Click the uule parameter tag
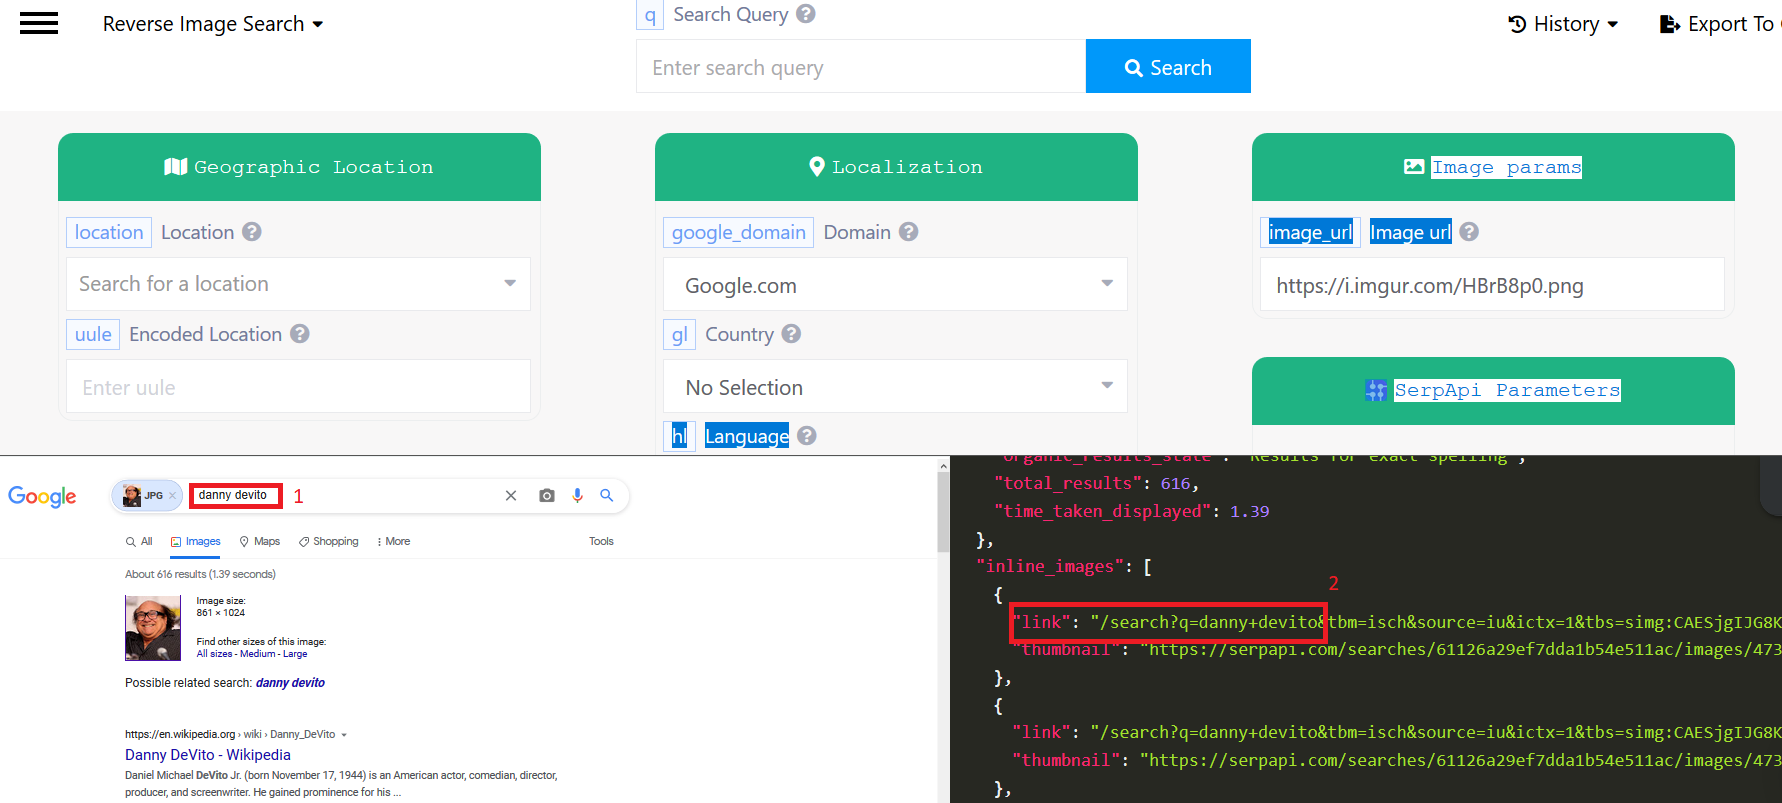The image size is (1782, 803). point(93,334)
